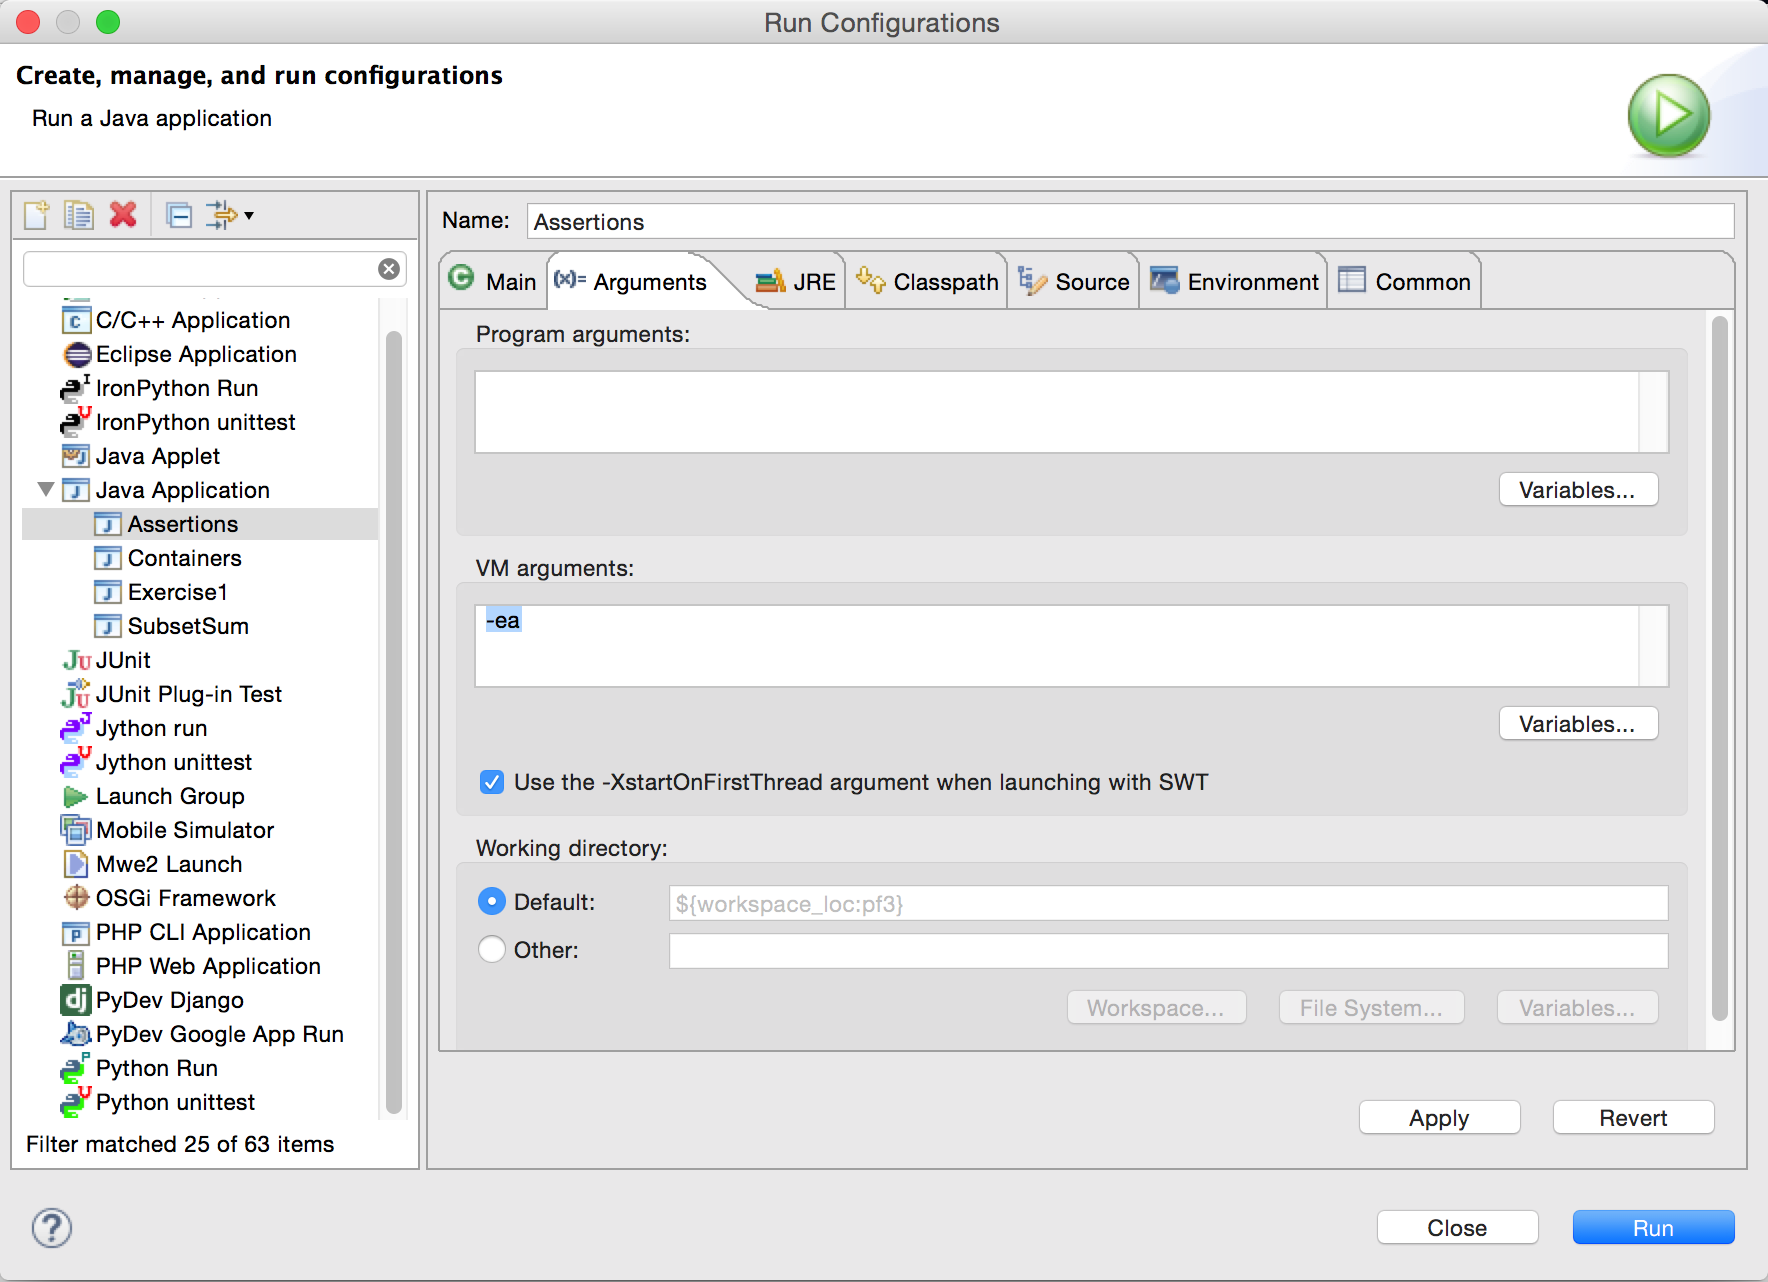
Task: Select the Default working directory radio
Action: 491,902
